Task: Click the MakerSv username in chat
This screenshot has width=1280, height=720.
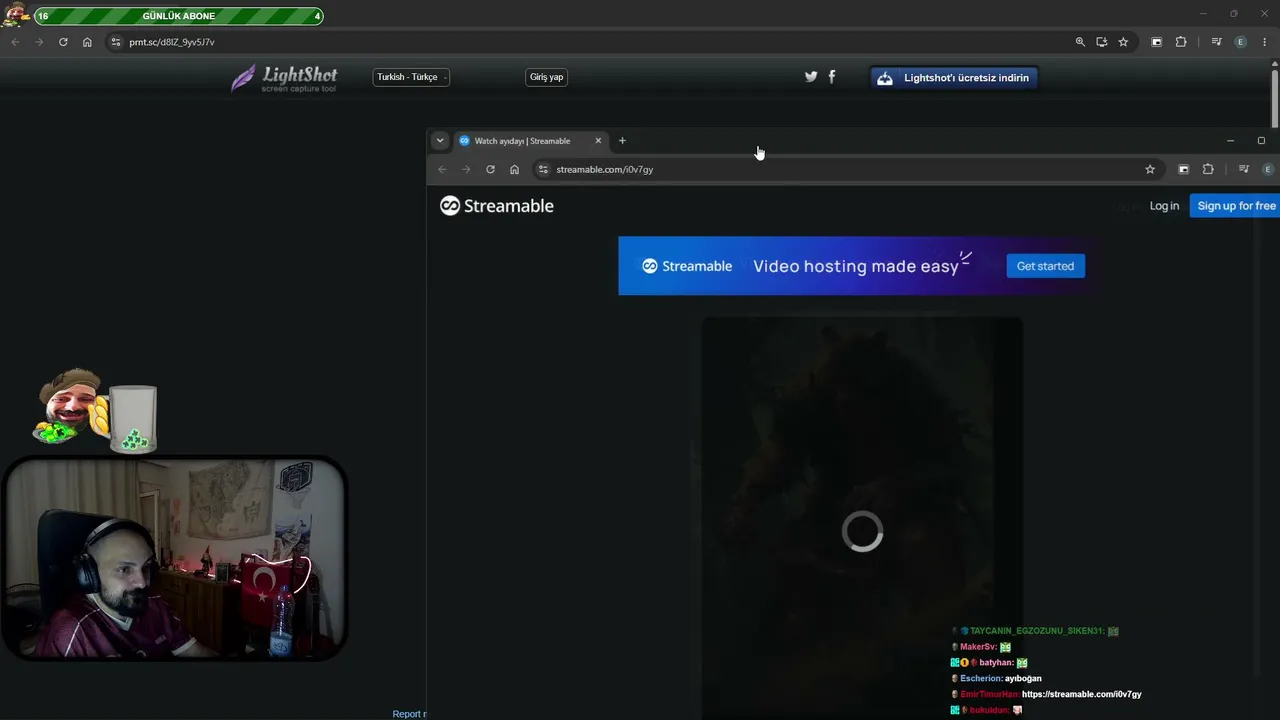Action: pos(978,647)
